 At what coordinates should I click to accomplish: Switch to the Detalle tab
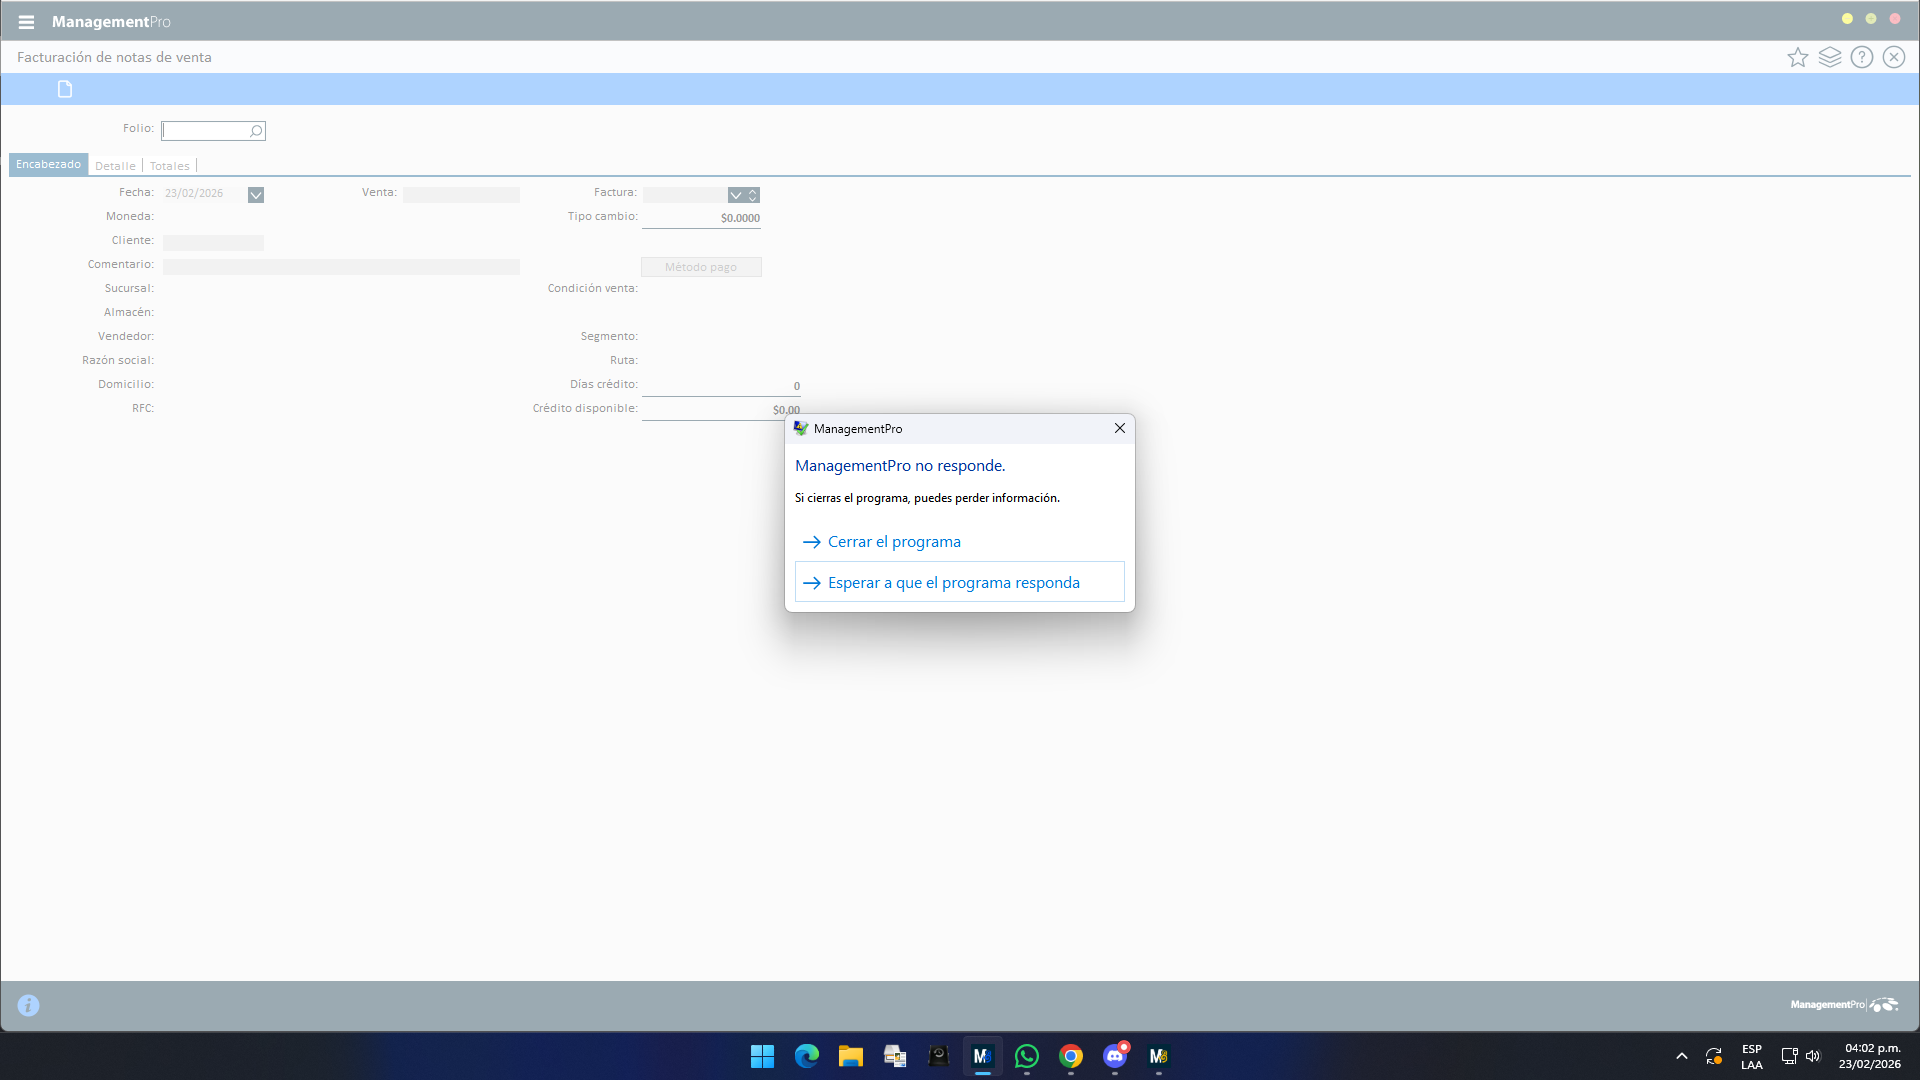pos(115,166)
